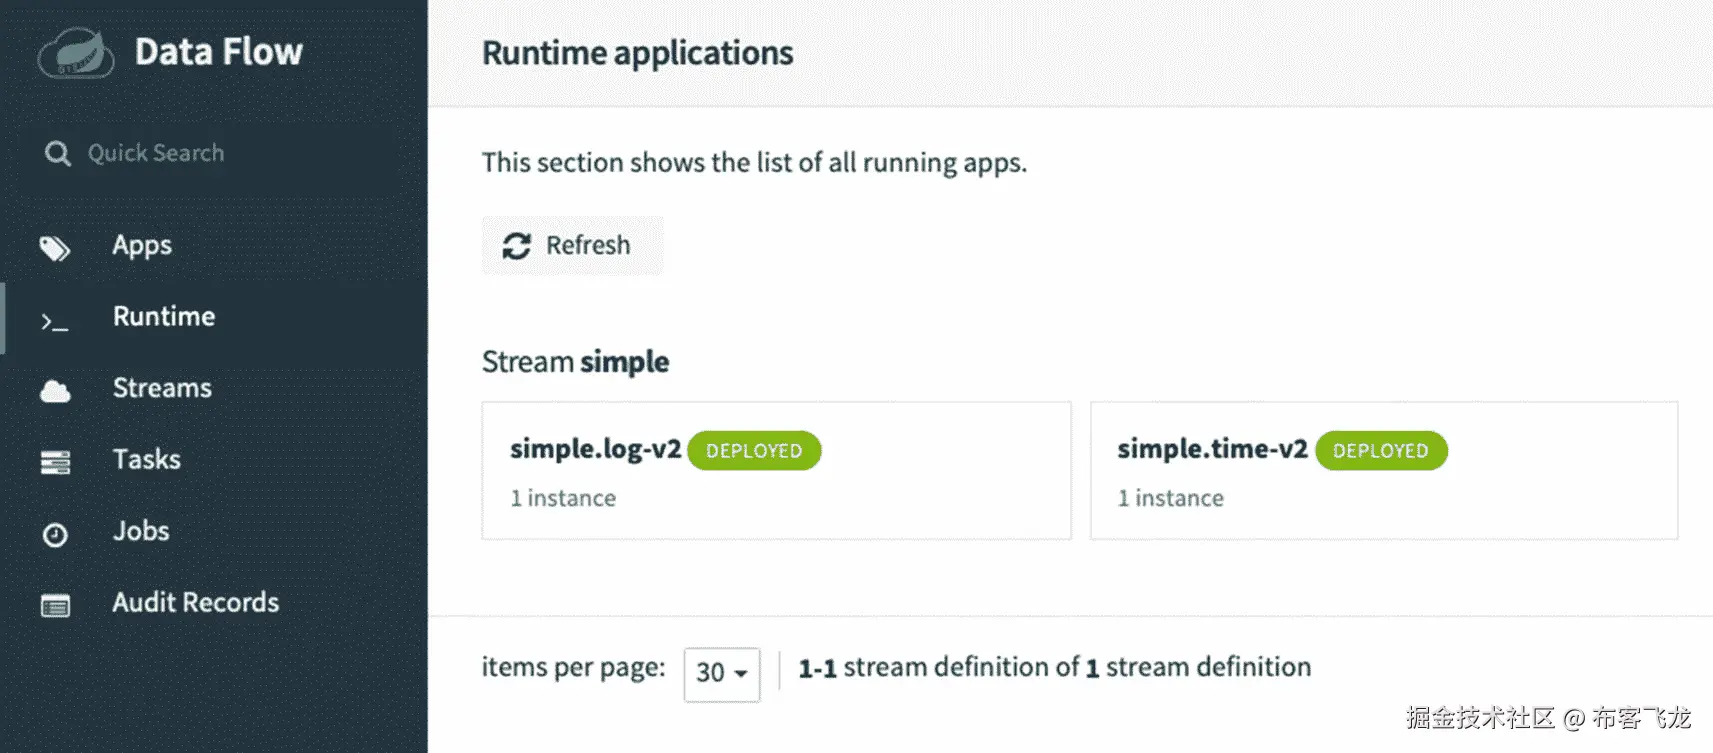Click the Tasks list icon
This screenshot has height=753, width=1713.
click(x=55, y=462)
